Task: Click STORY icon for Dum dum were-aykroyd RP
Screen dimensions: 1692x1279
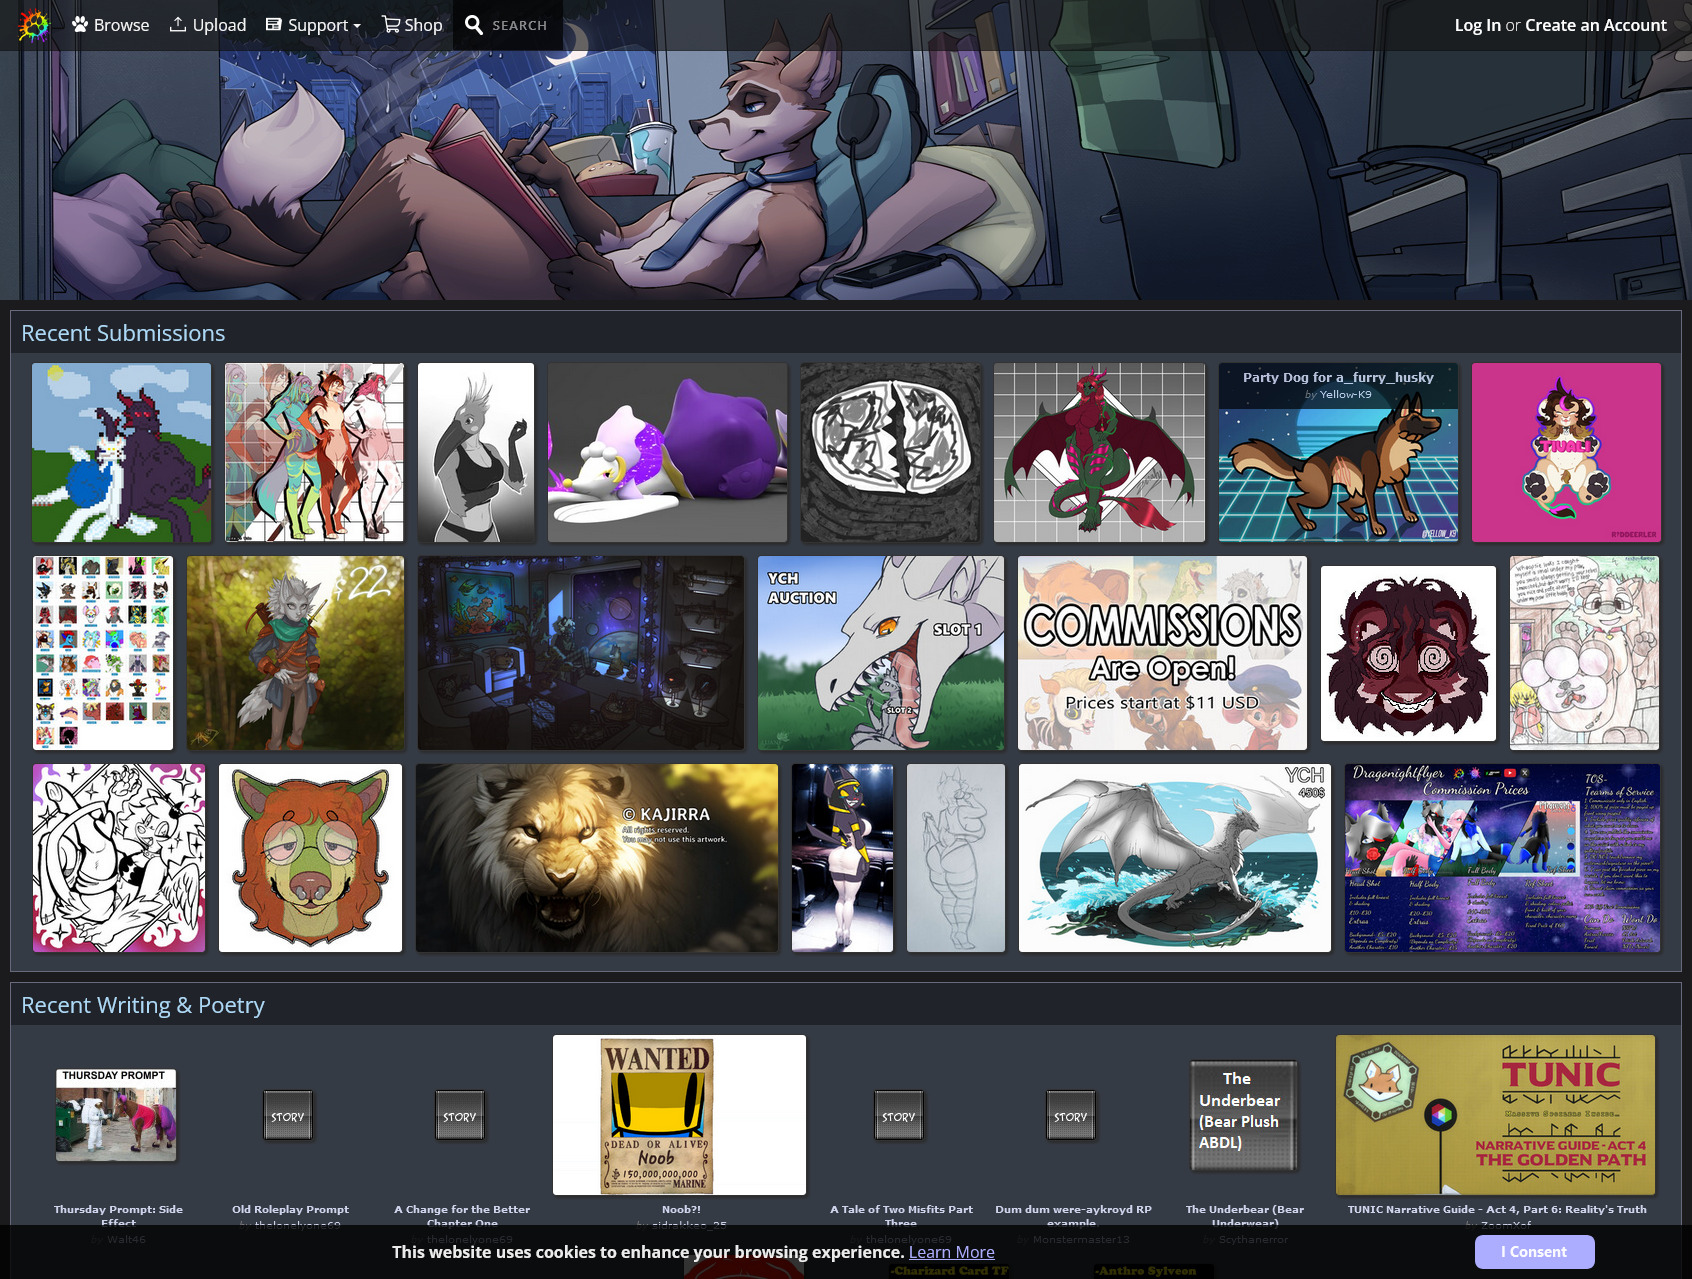Action: (1071, 1116)
